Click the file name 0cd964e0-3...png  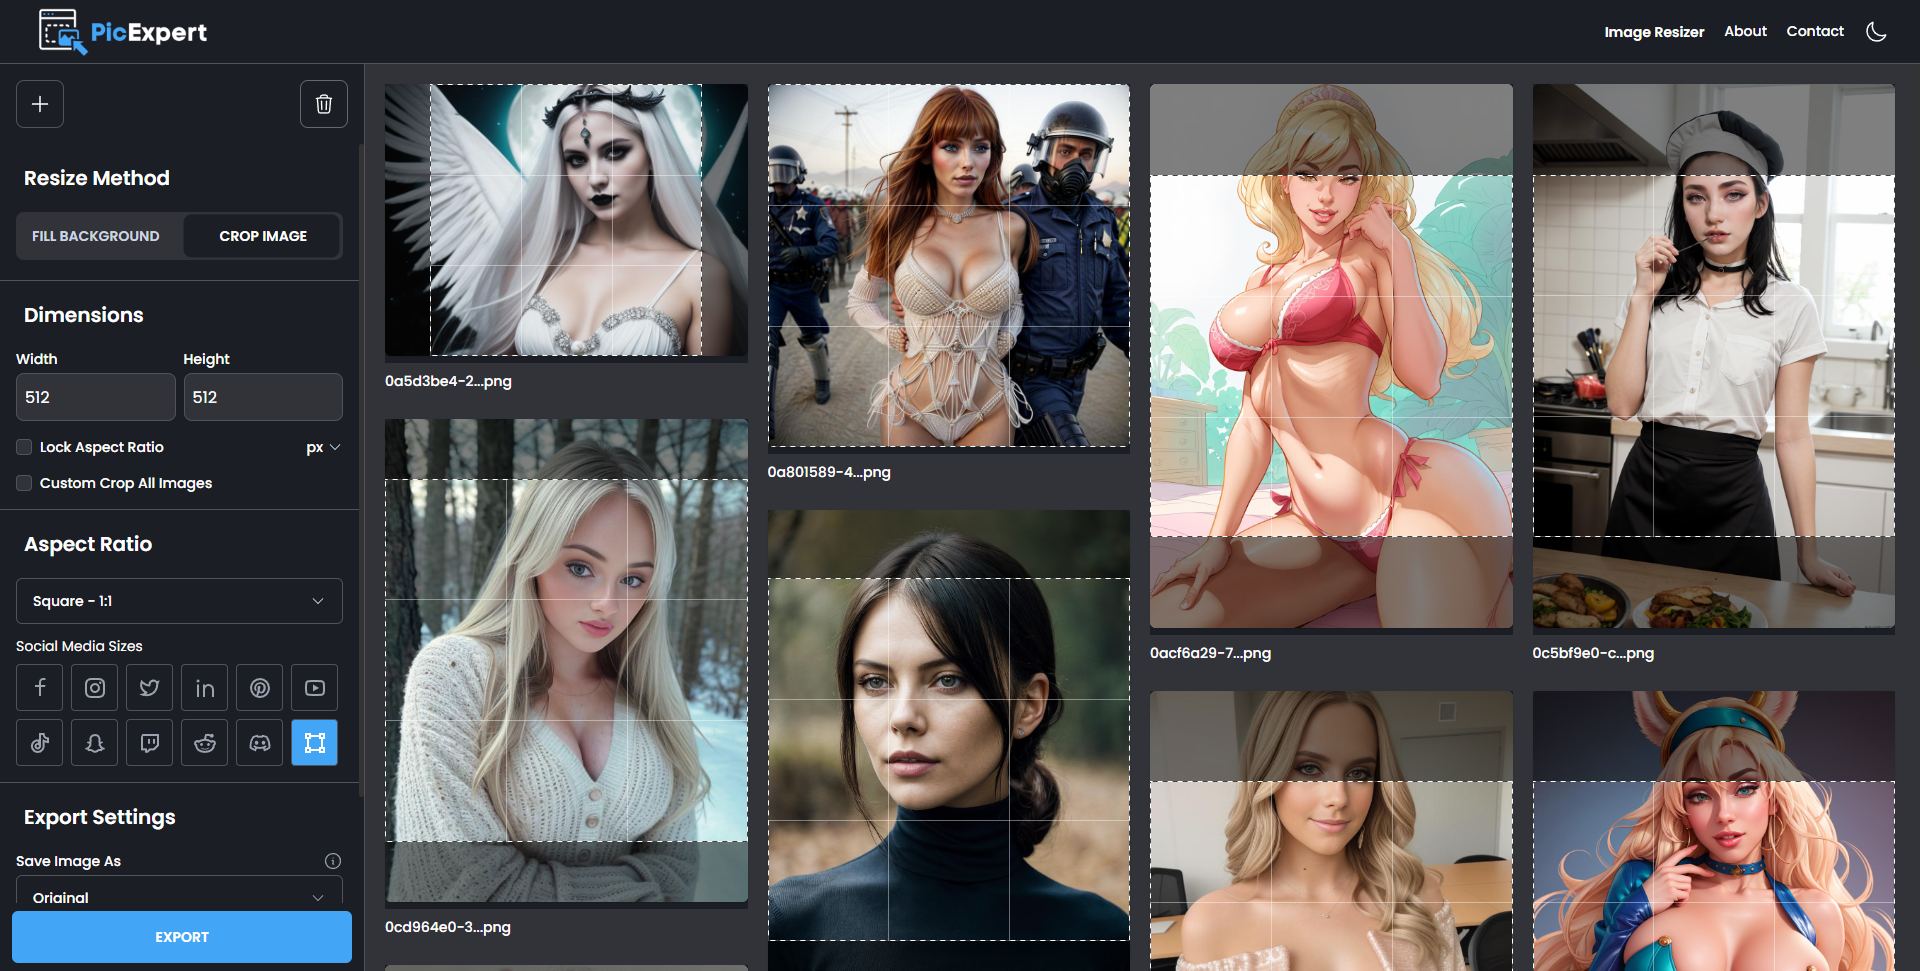click(448, 927)
